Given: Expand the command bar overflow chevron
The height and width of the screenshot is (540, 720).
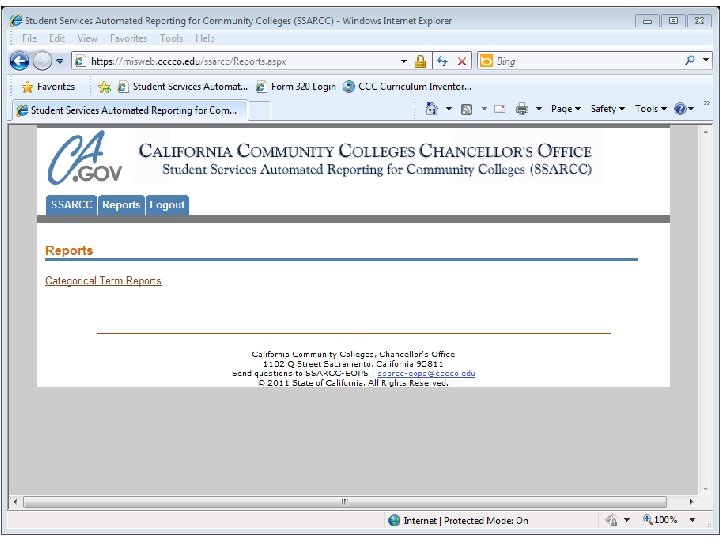Looking at the screenshot, I should (x=707, y=104).
